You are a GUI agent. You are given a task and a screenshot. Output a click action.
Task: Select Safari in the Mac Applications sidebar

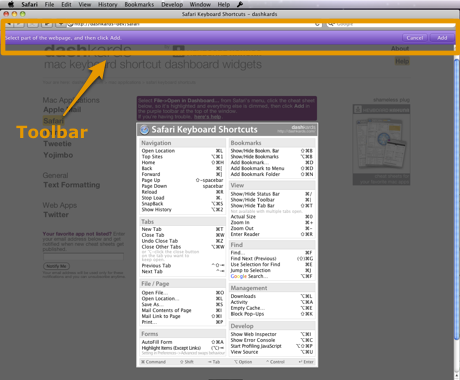point(53,120)
